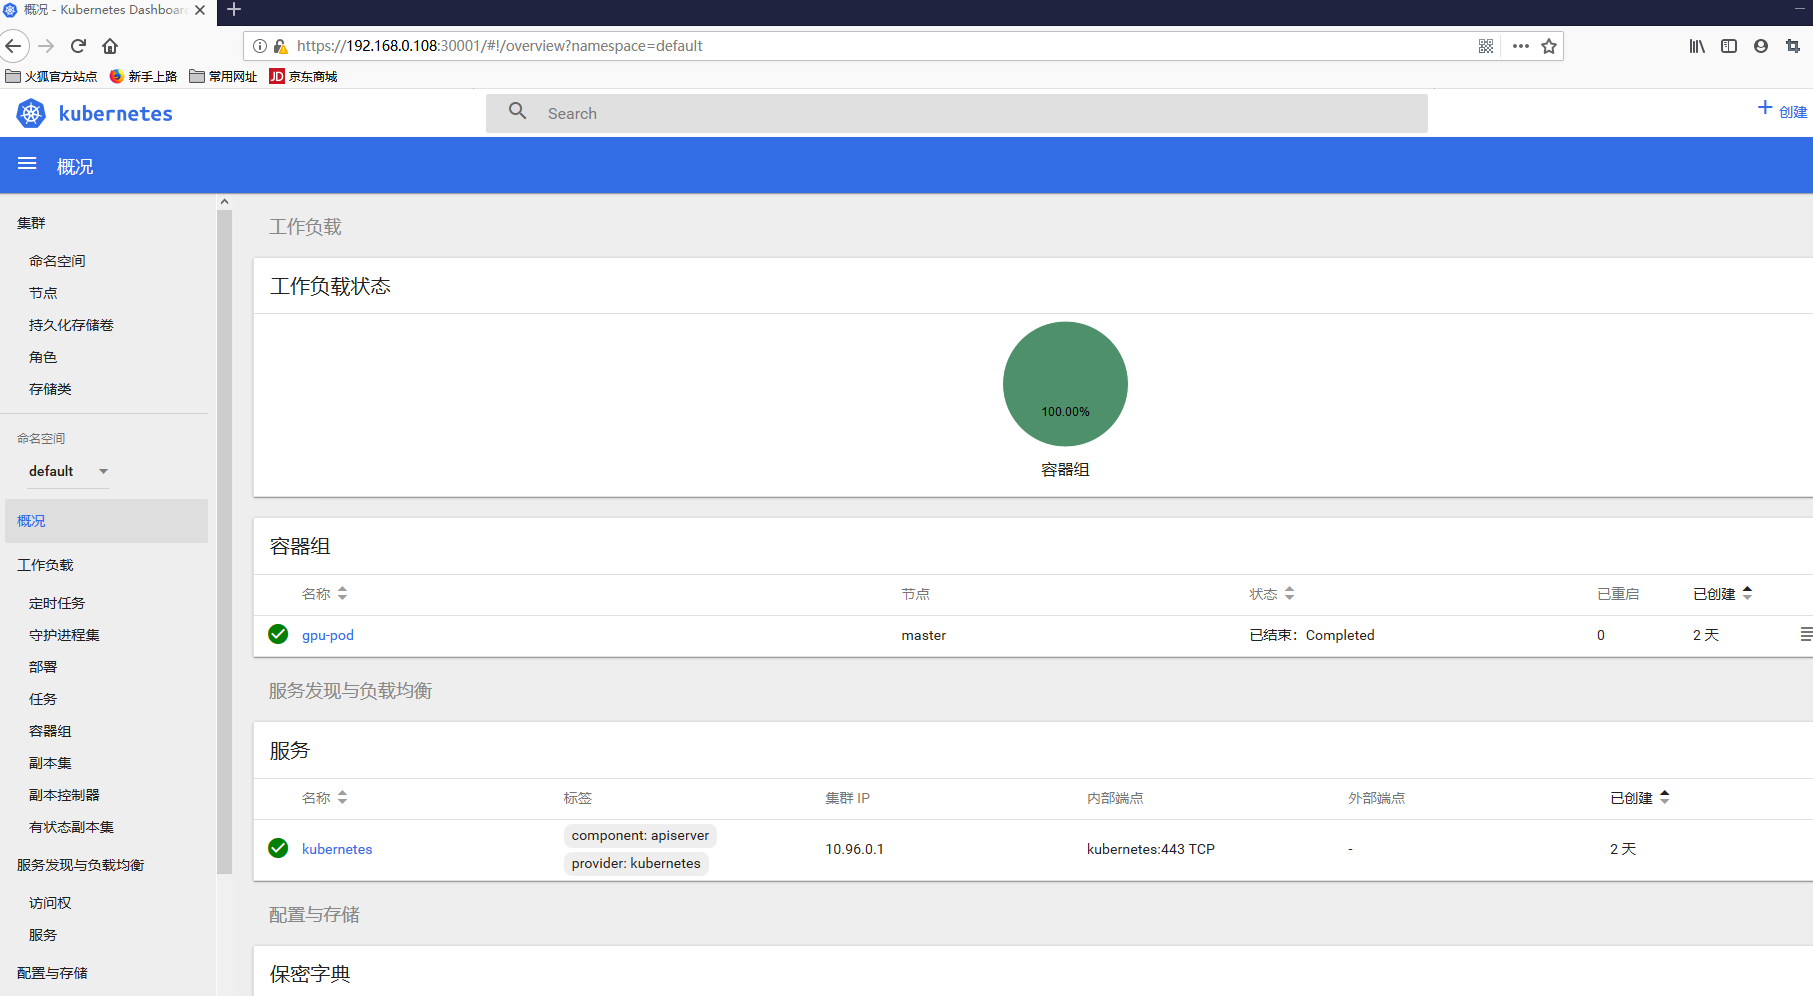Open 定时任务 in sidebar
This screenshot has width=1813, height=996.
[57, 603]
